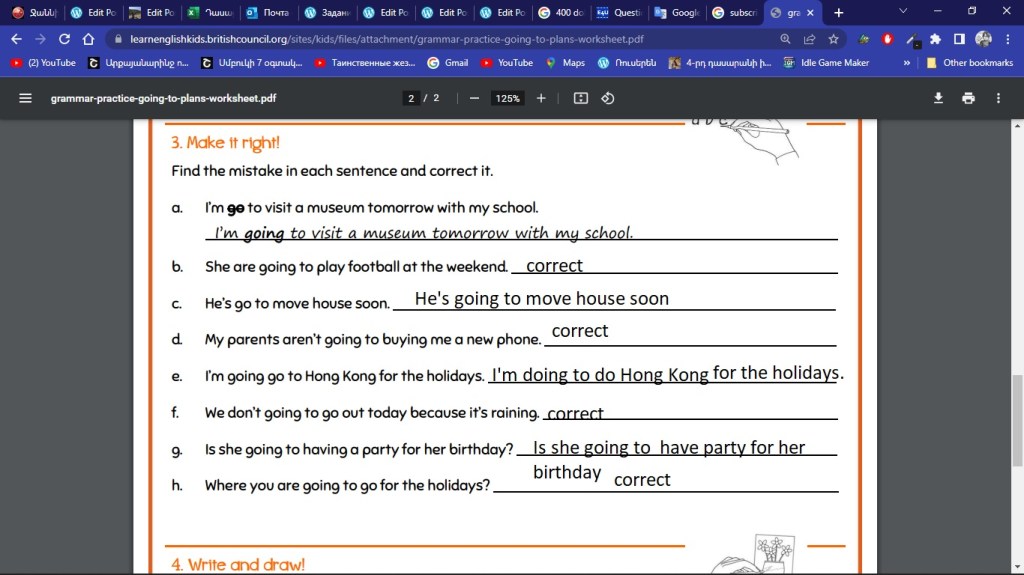Click the fit to page icon

[x=581, y=98]
